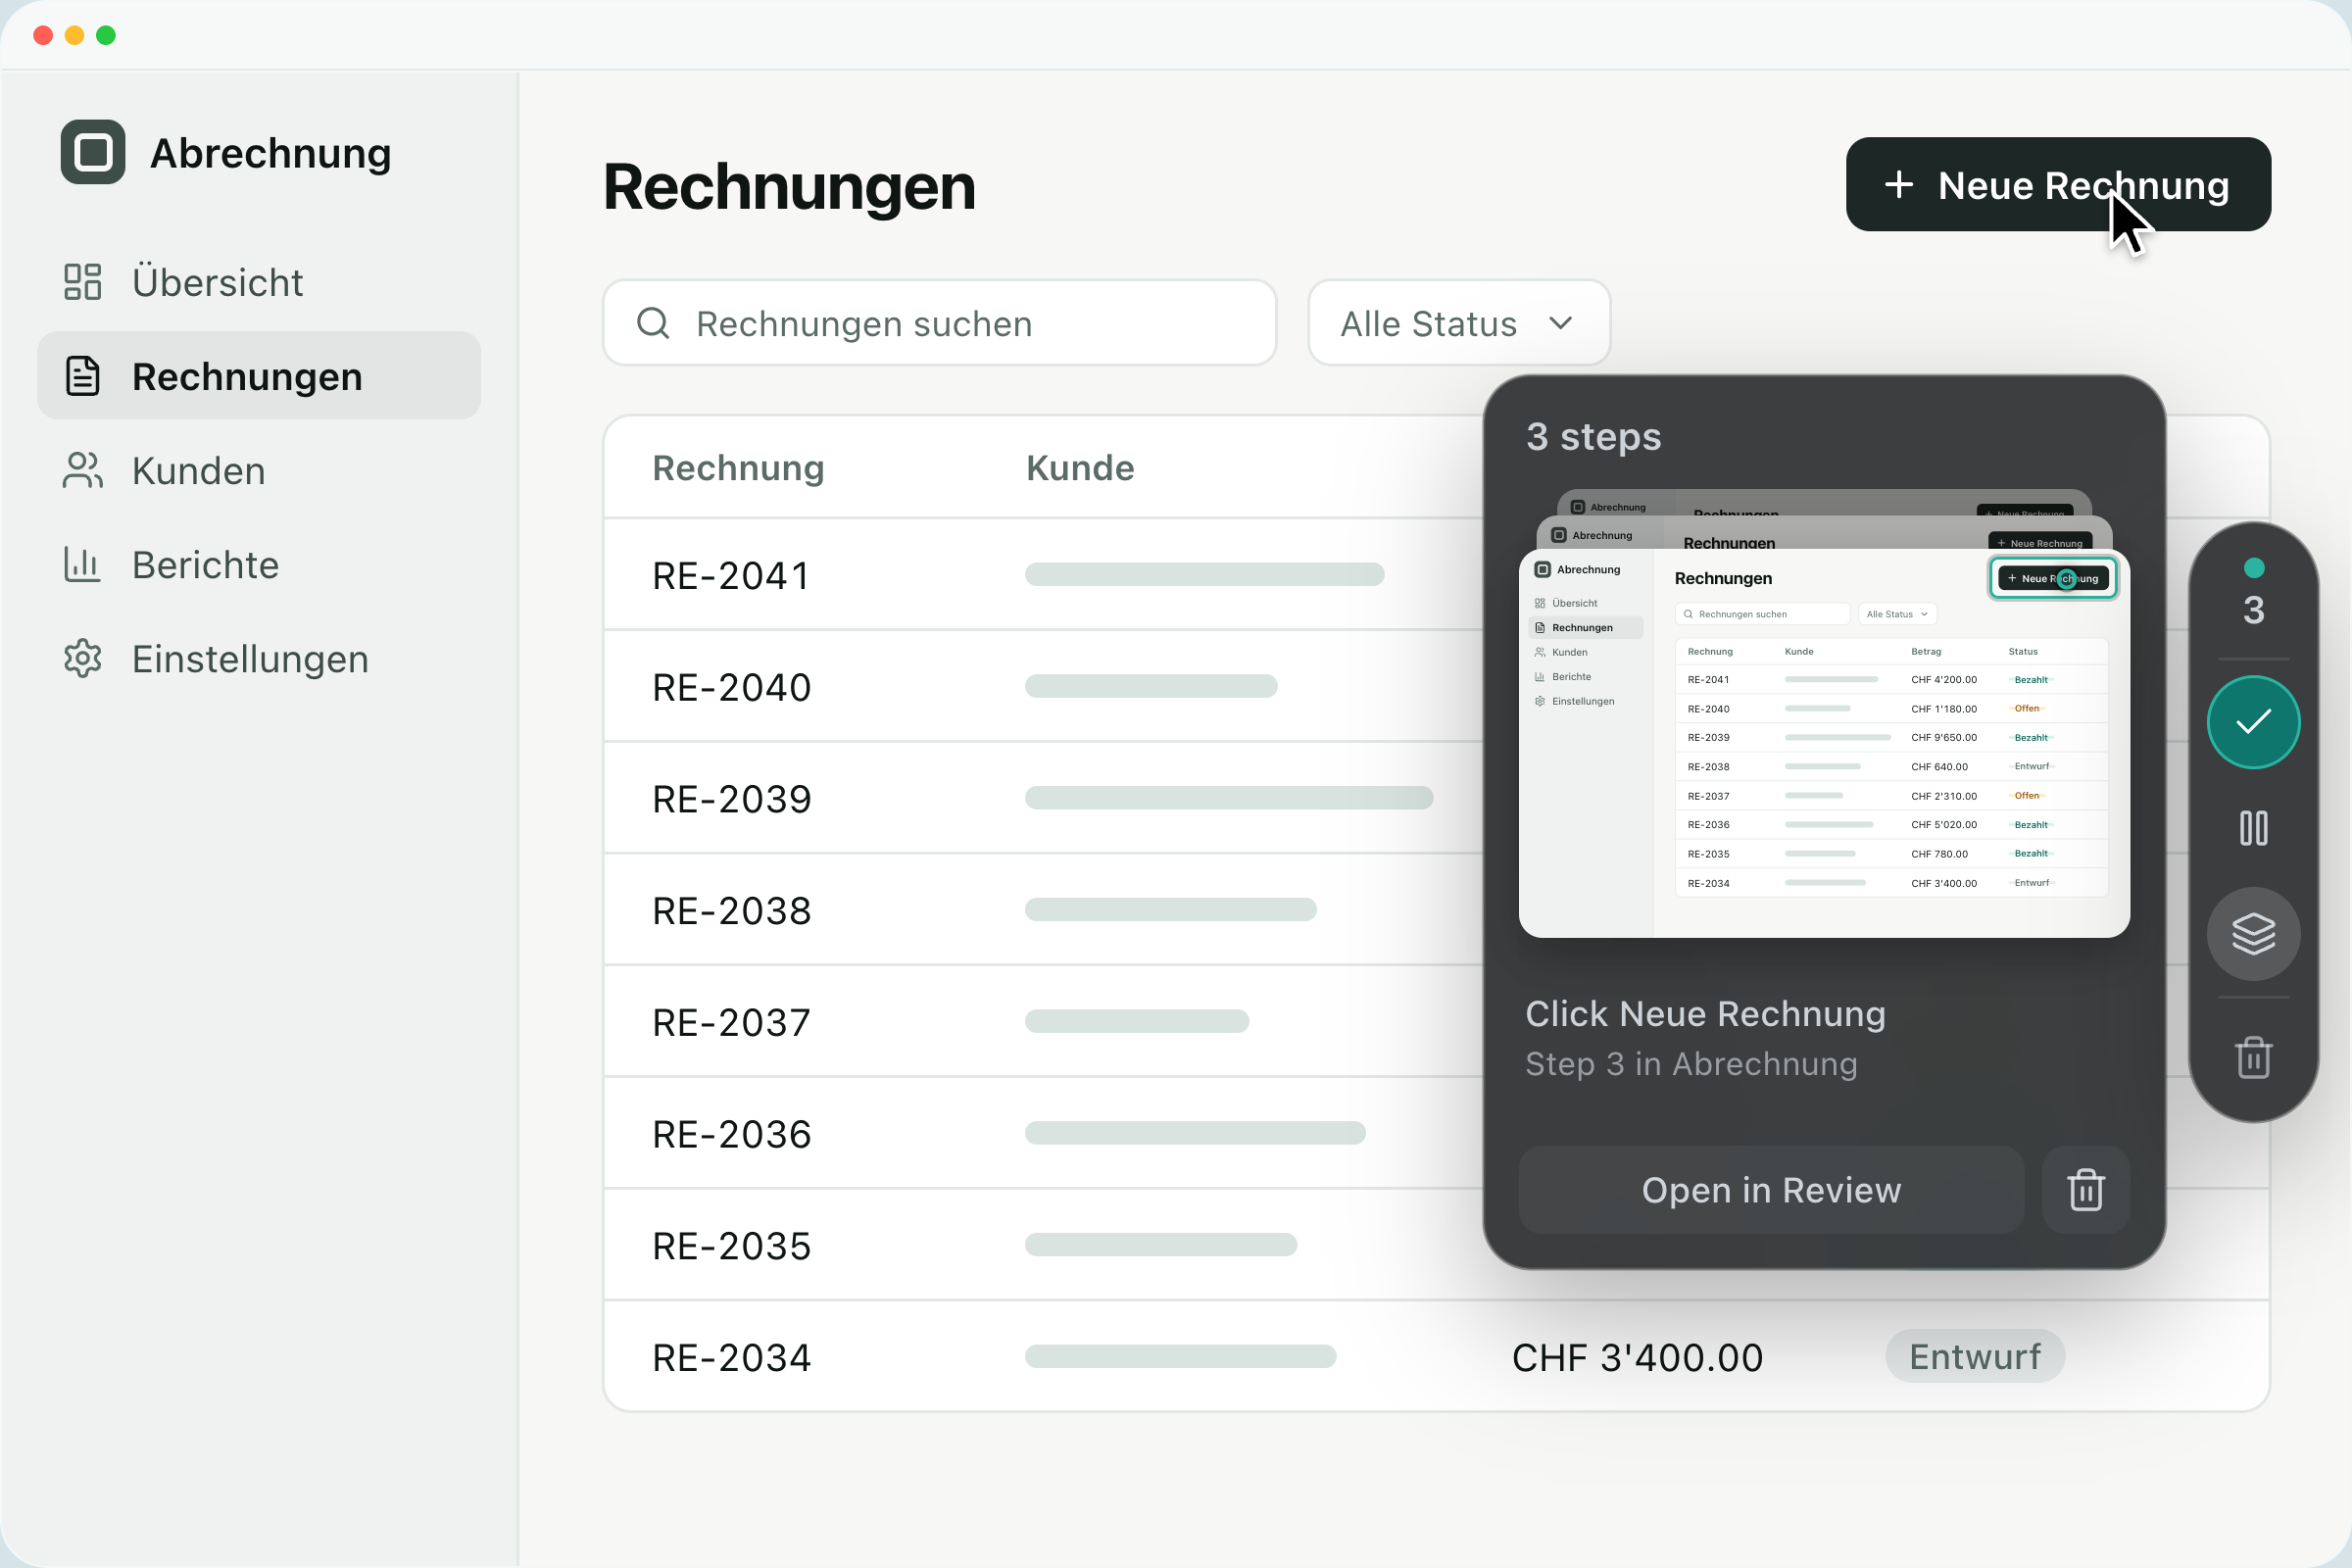Open Übersicht in the sidebar

tap(259, 282)
